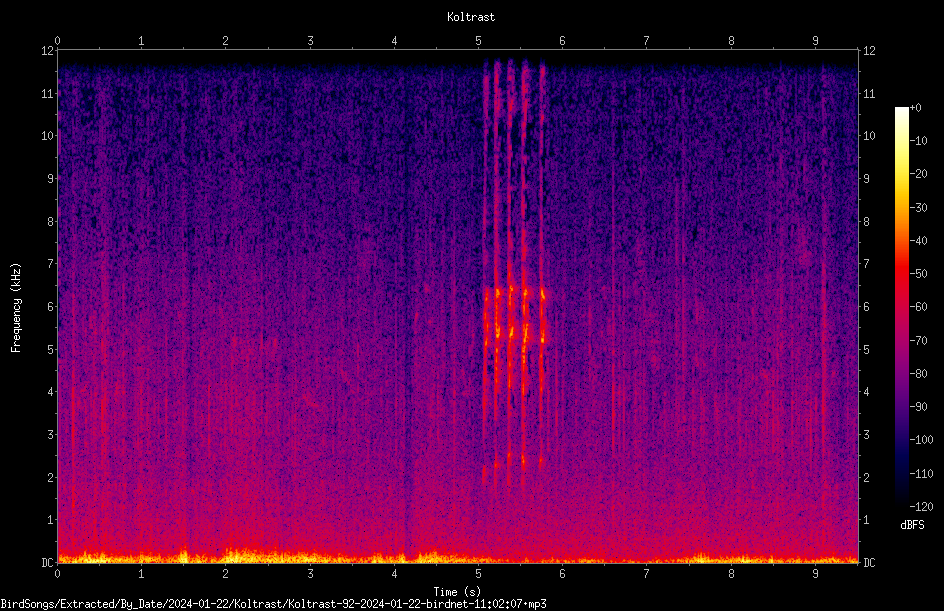The height and width of the screenshot is (611, 944).
Task: Click the 9 second tick on top axis
Action: coord(815,40)
